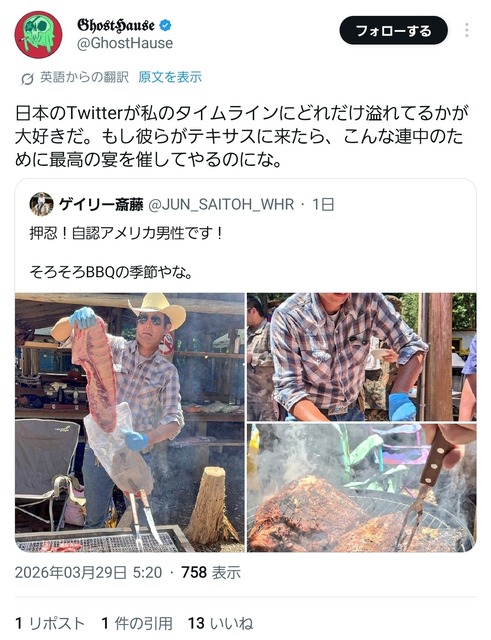Open the three-dot more options menu
The image size is (491, 640).
(467, 30)
